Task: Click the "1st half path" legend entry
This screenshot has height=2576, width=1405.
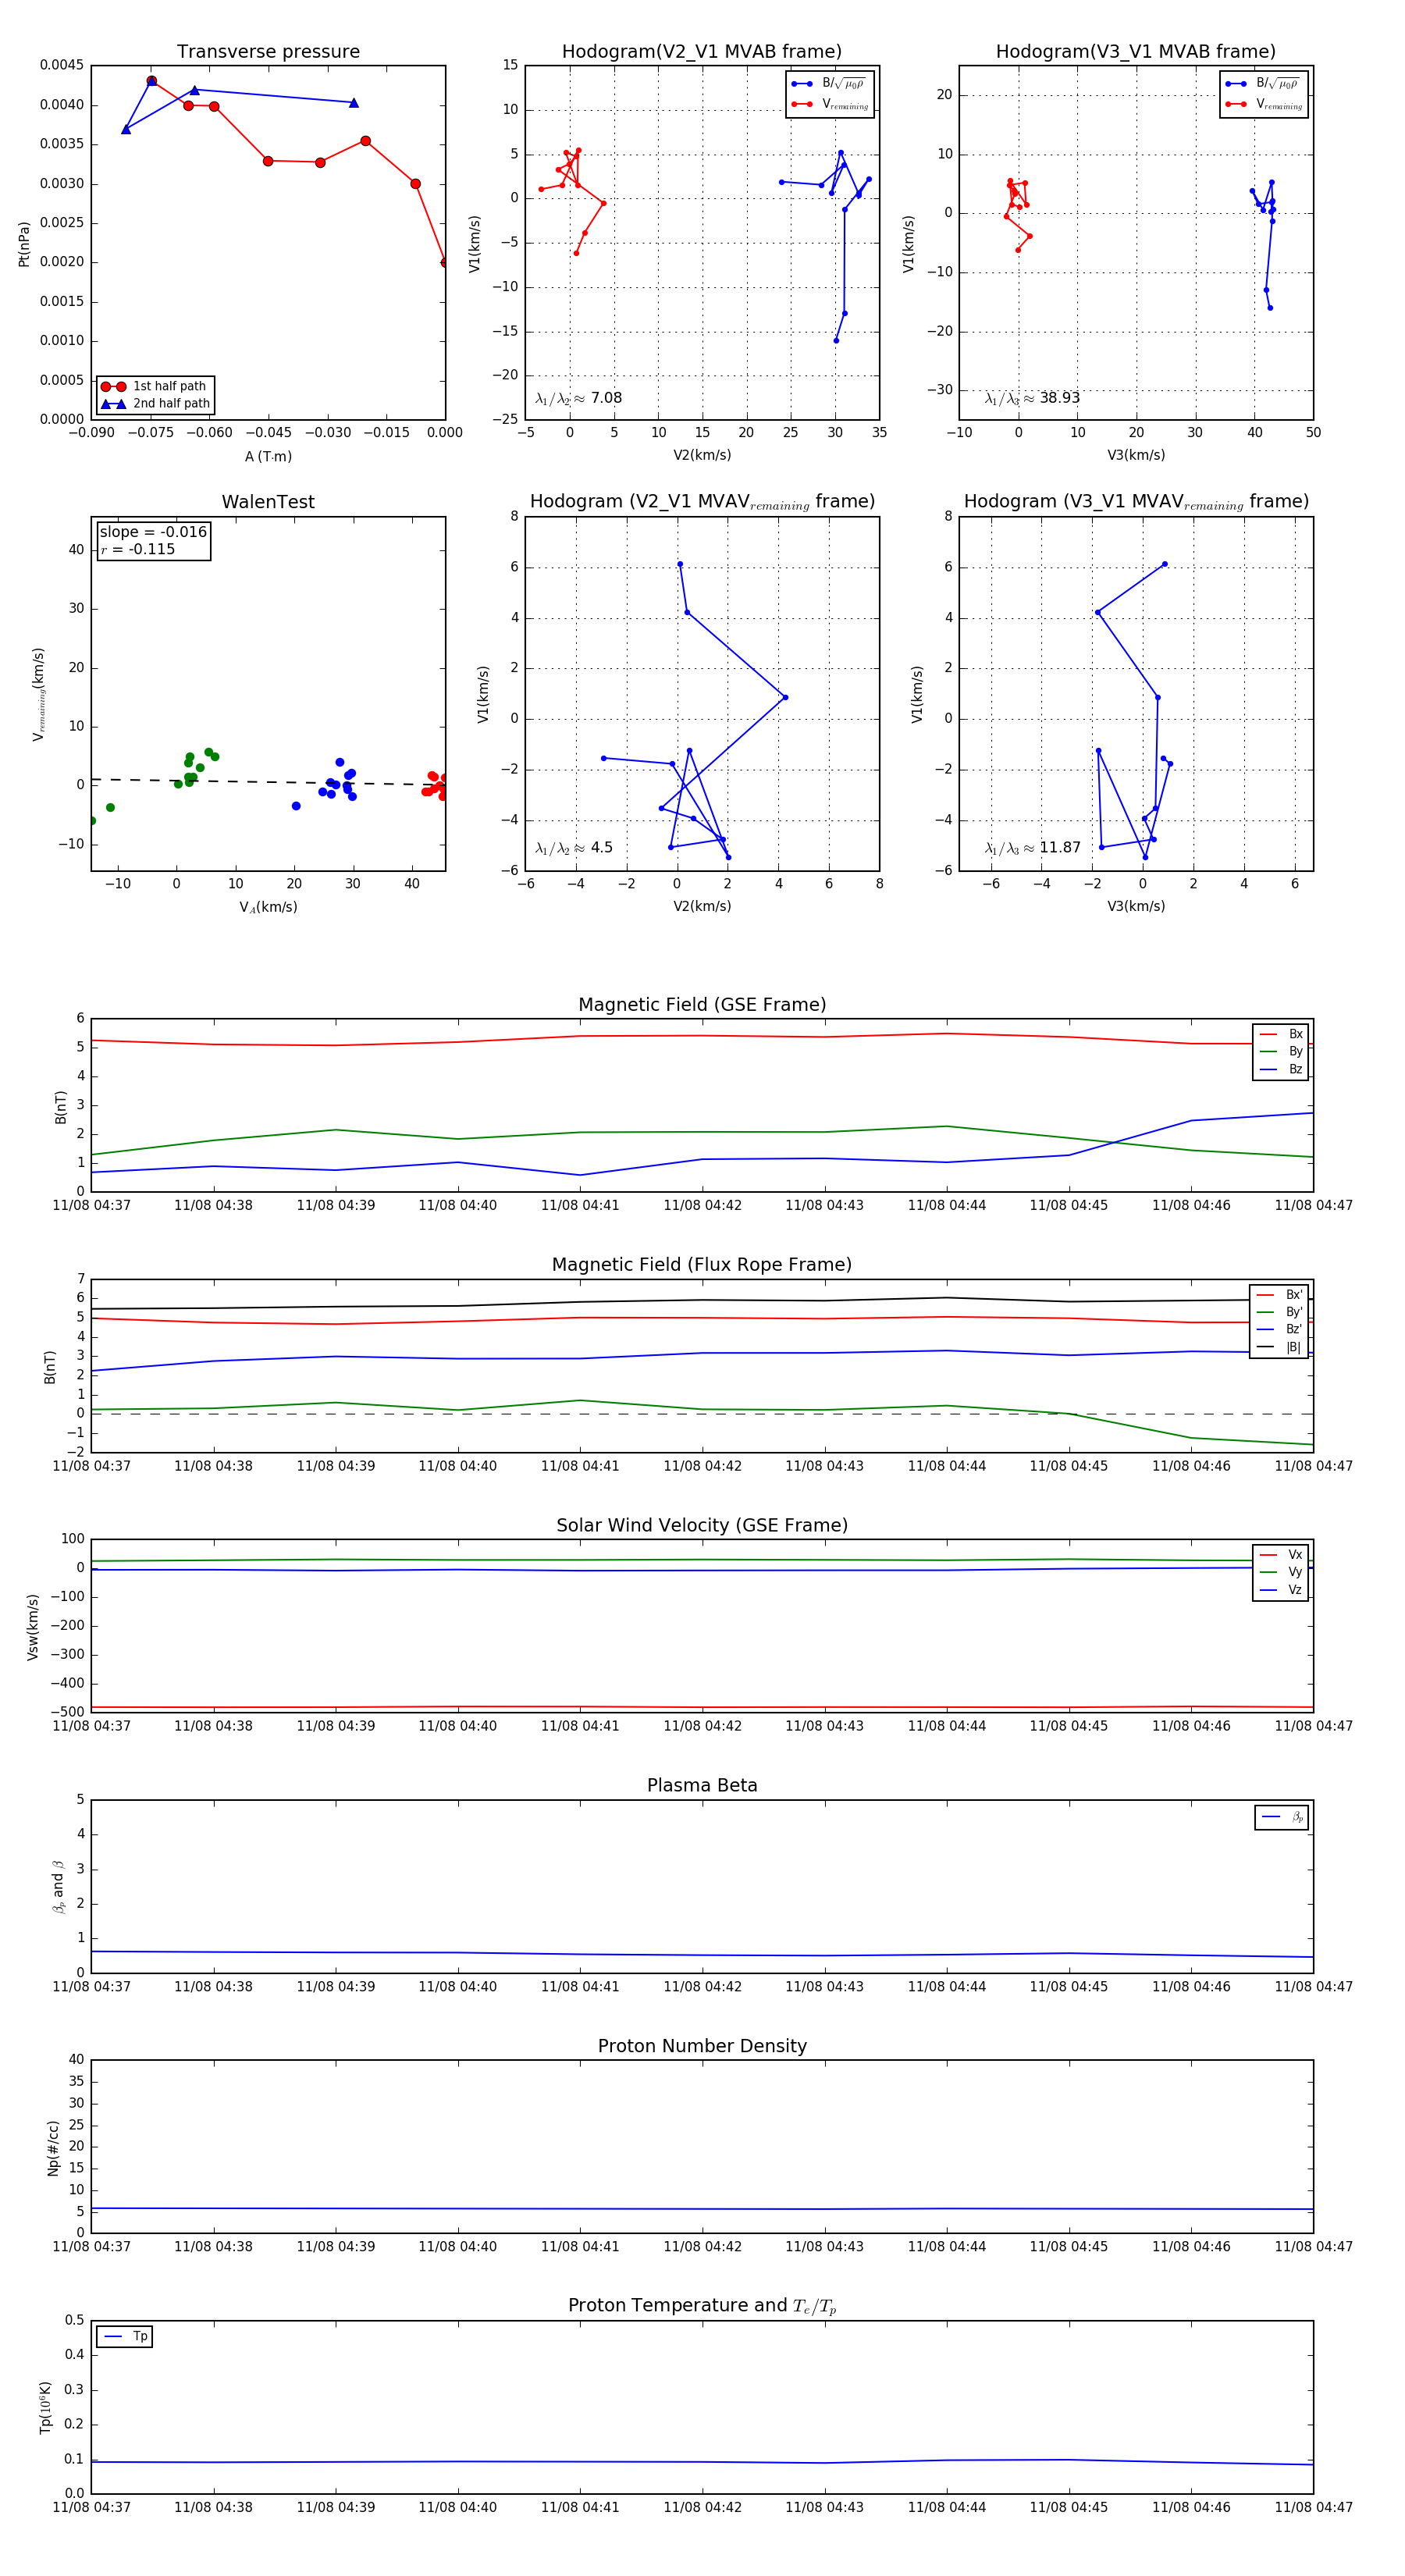Action: point(155,386)
